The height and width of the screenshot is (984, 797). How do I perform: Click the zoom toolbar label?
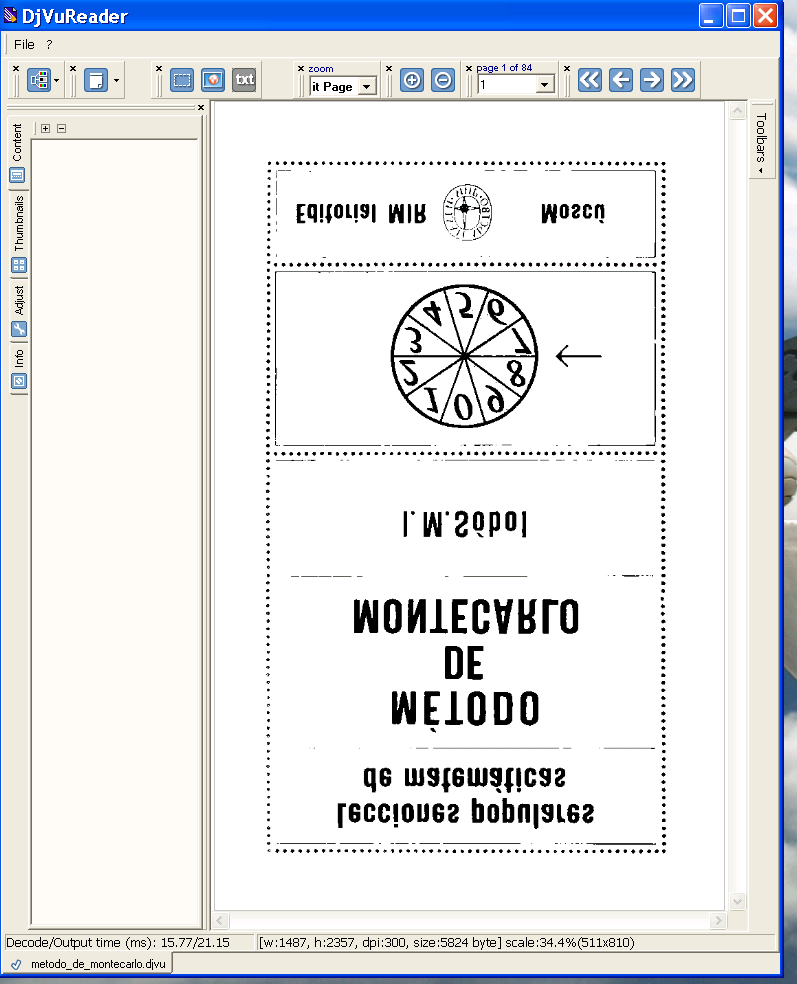(x=321, y=69)
